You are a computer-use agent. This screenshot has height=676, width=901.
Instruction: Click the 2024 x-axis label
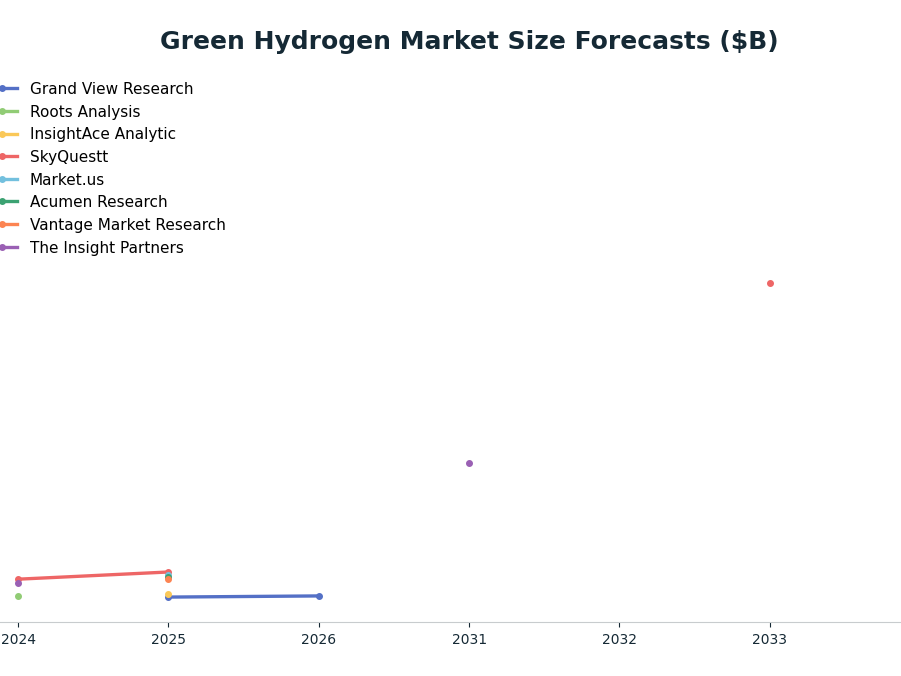(18, 639)
